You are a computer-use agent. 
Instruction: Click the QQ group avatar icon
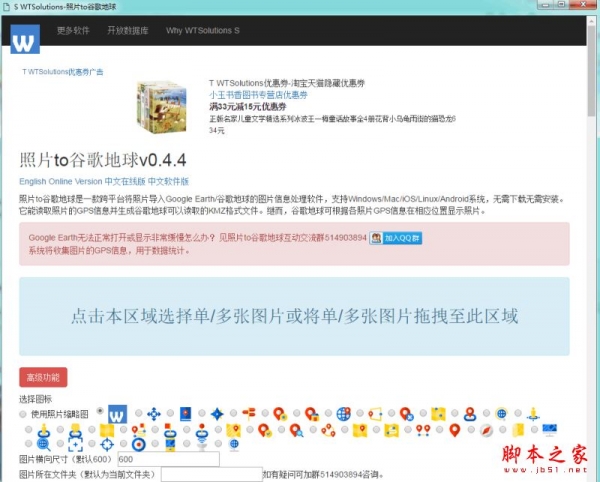(x=376, y=238)
